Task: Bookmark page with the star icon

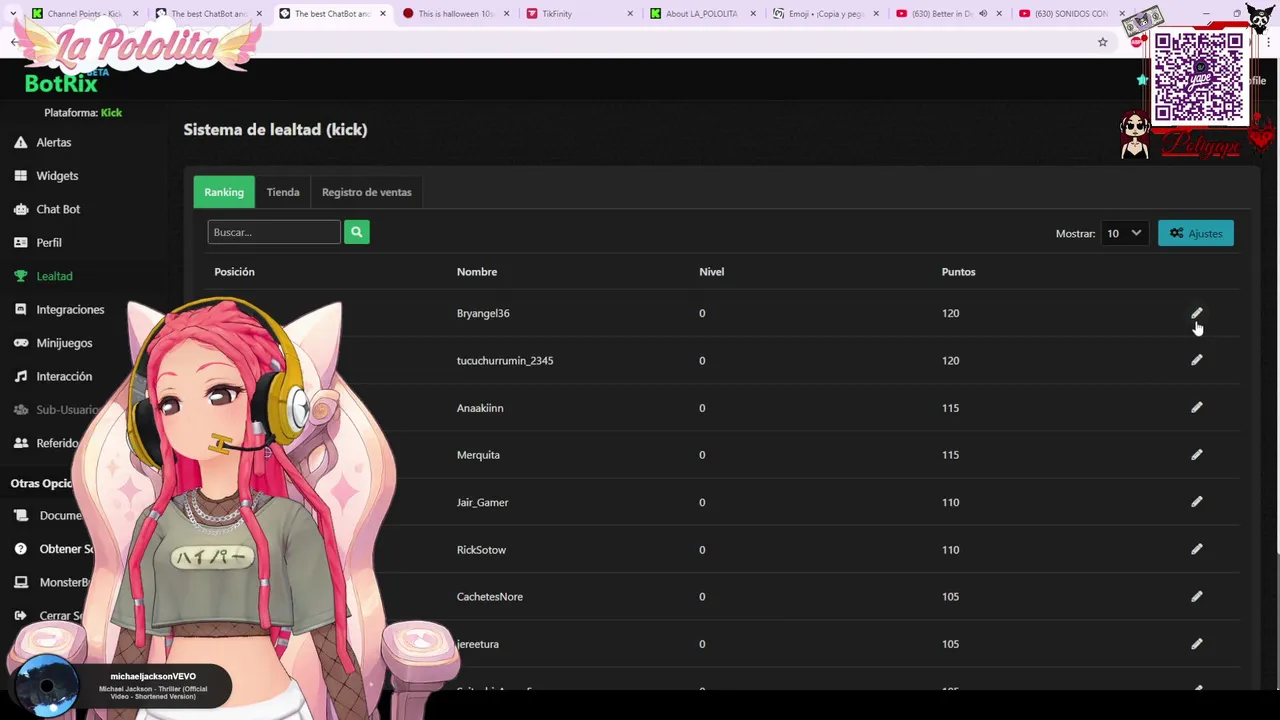Action: (1102, 42)
